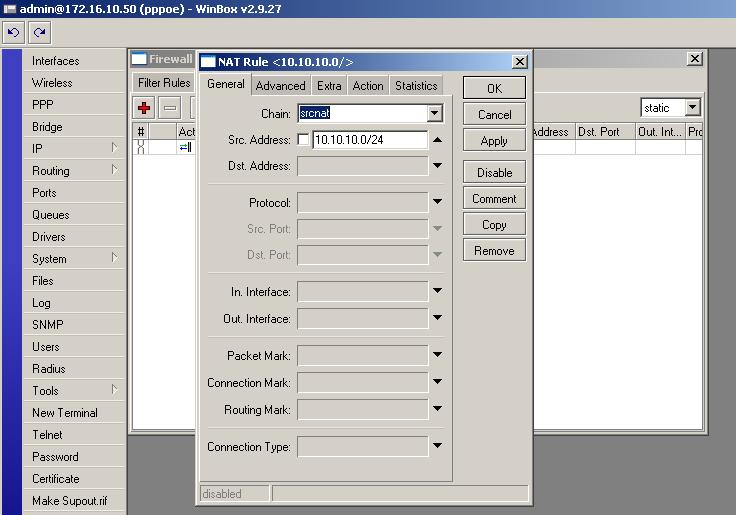Screen dimensions: 736x515
Task: Collapse Src. Address field up arrow
Action: coord(437,140)
